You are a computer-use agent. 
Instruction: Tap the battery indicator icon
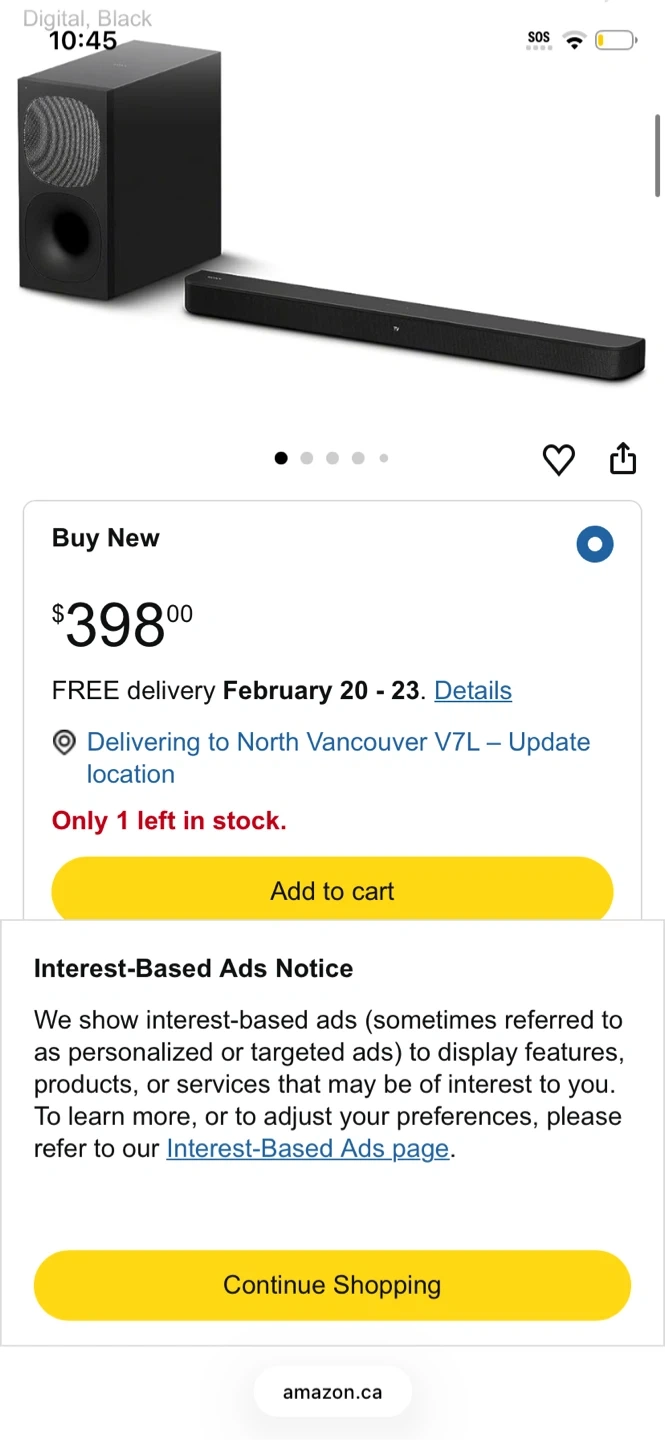[615, 41]
